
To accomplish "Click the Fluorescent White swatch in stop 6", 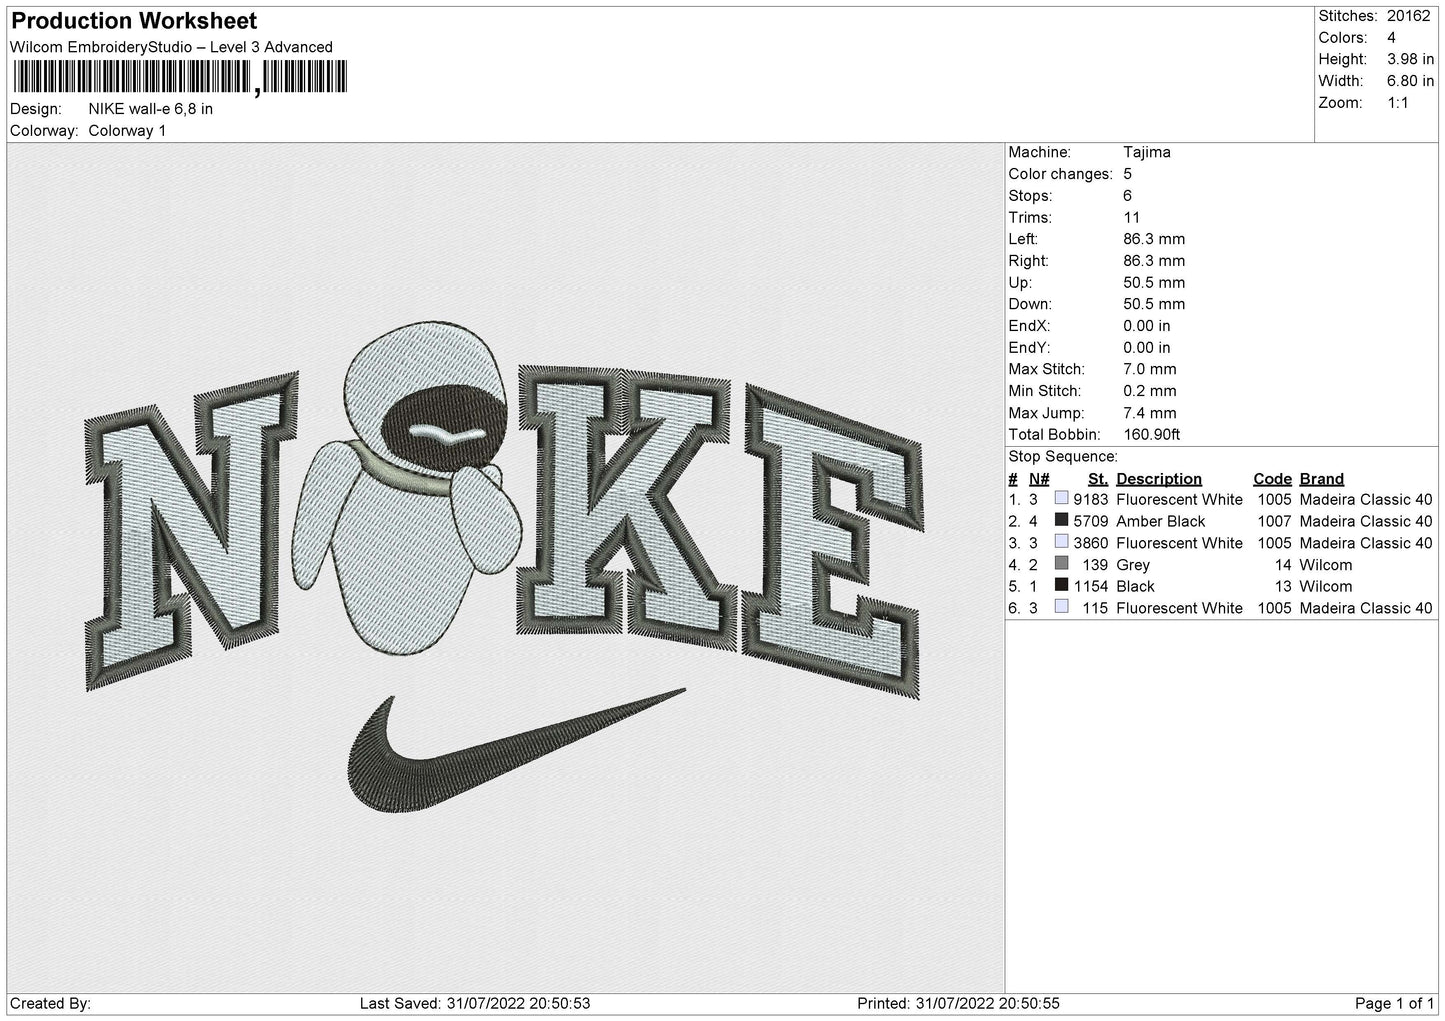I will 1061,608.
